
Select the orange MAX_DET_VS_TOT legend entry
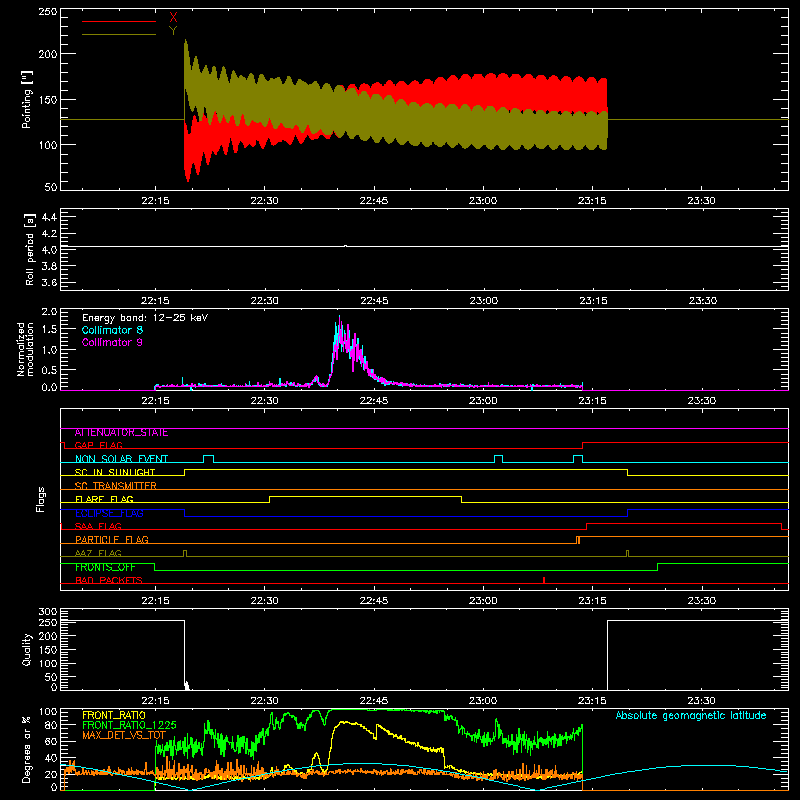pos(124,735)
